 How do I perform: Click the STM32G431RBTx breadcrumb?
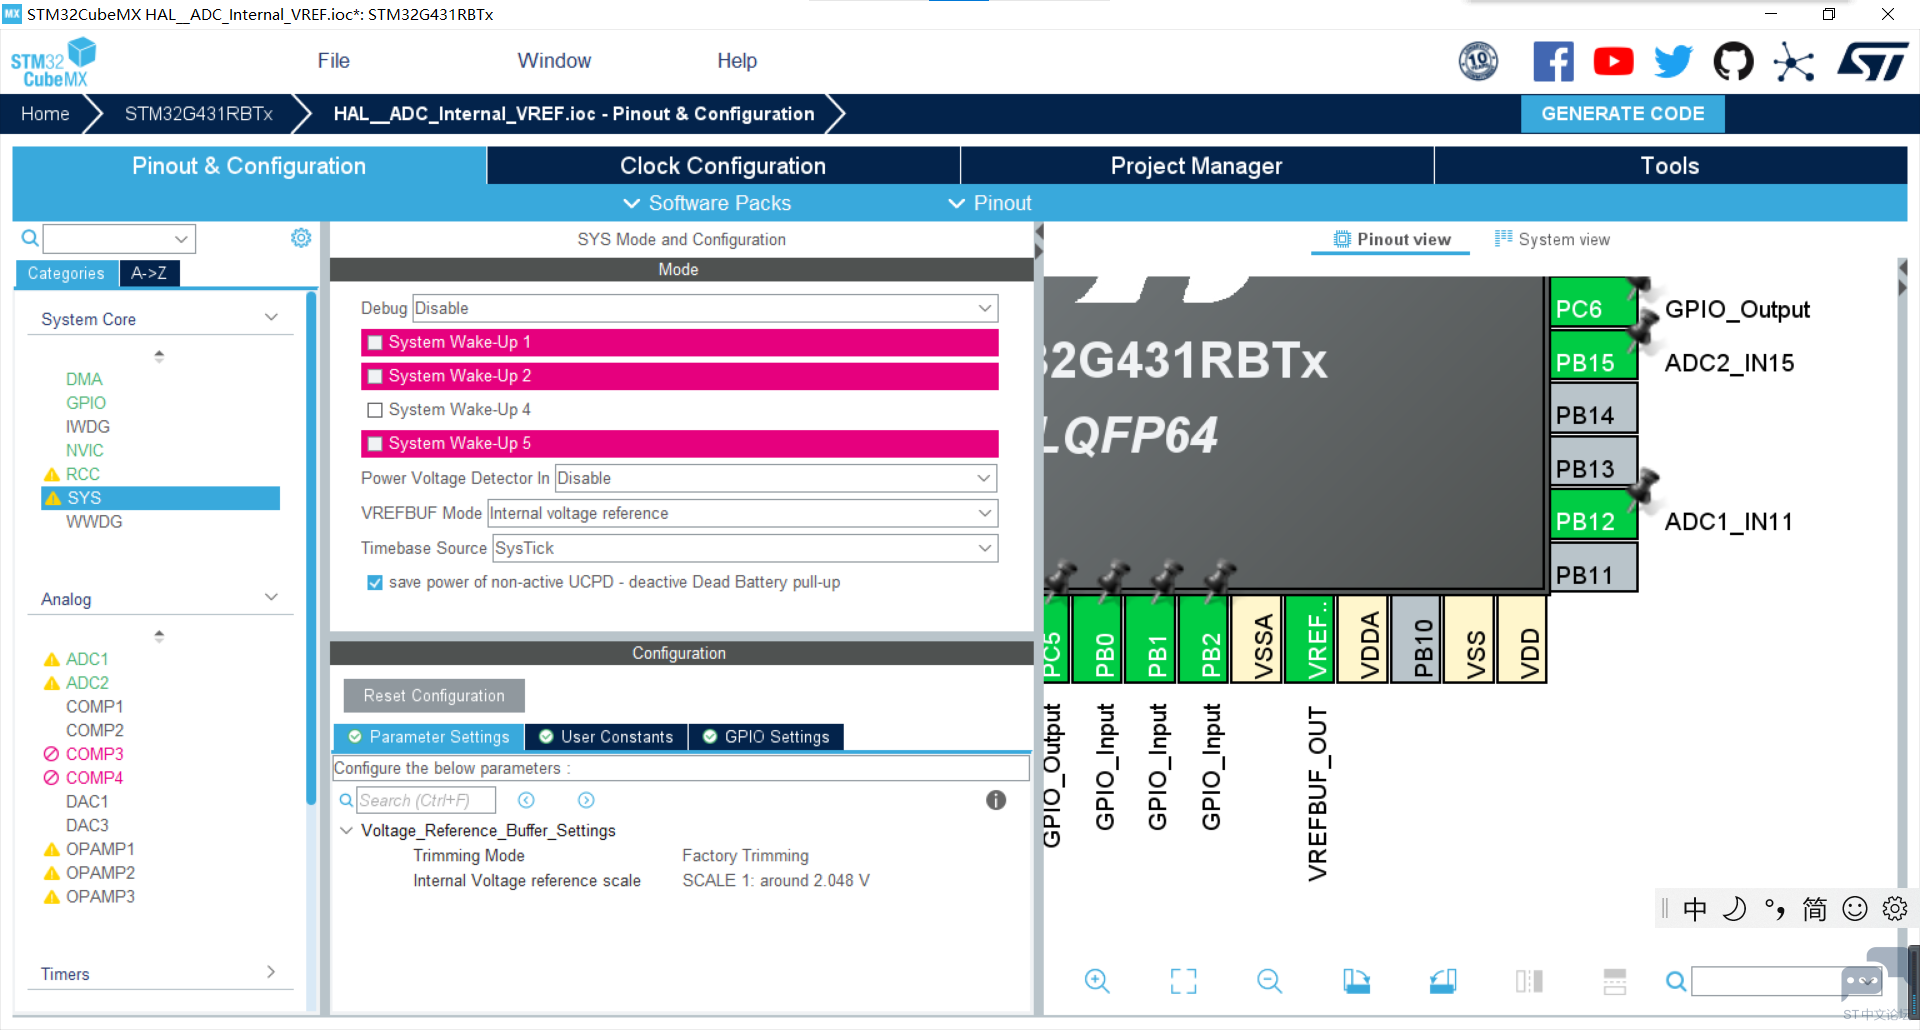point(199,114)
